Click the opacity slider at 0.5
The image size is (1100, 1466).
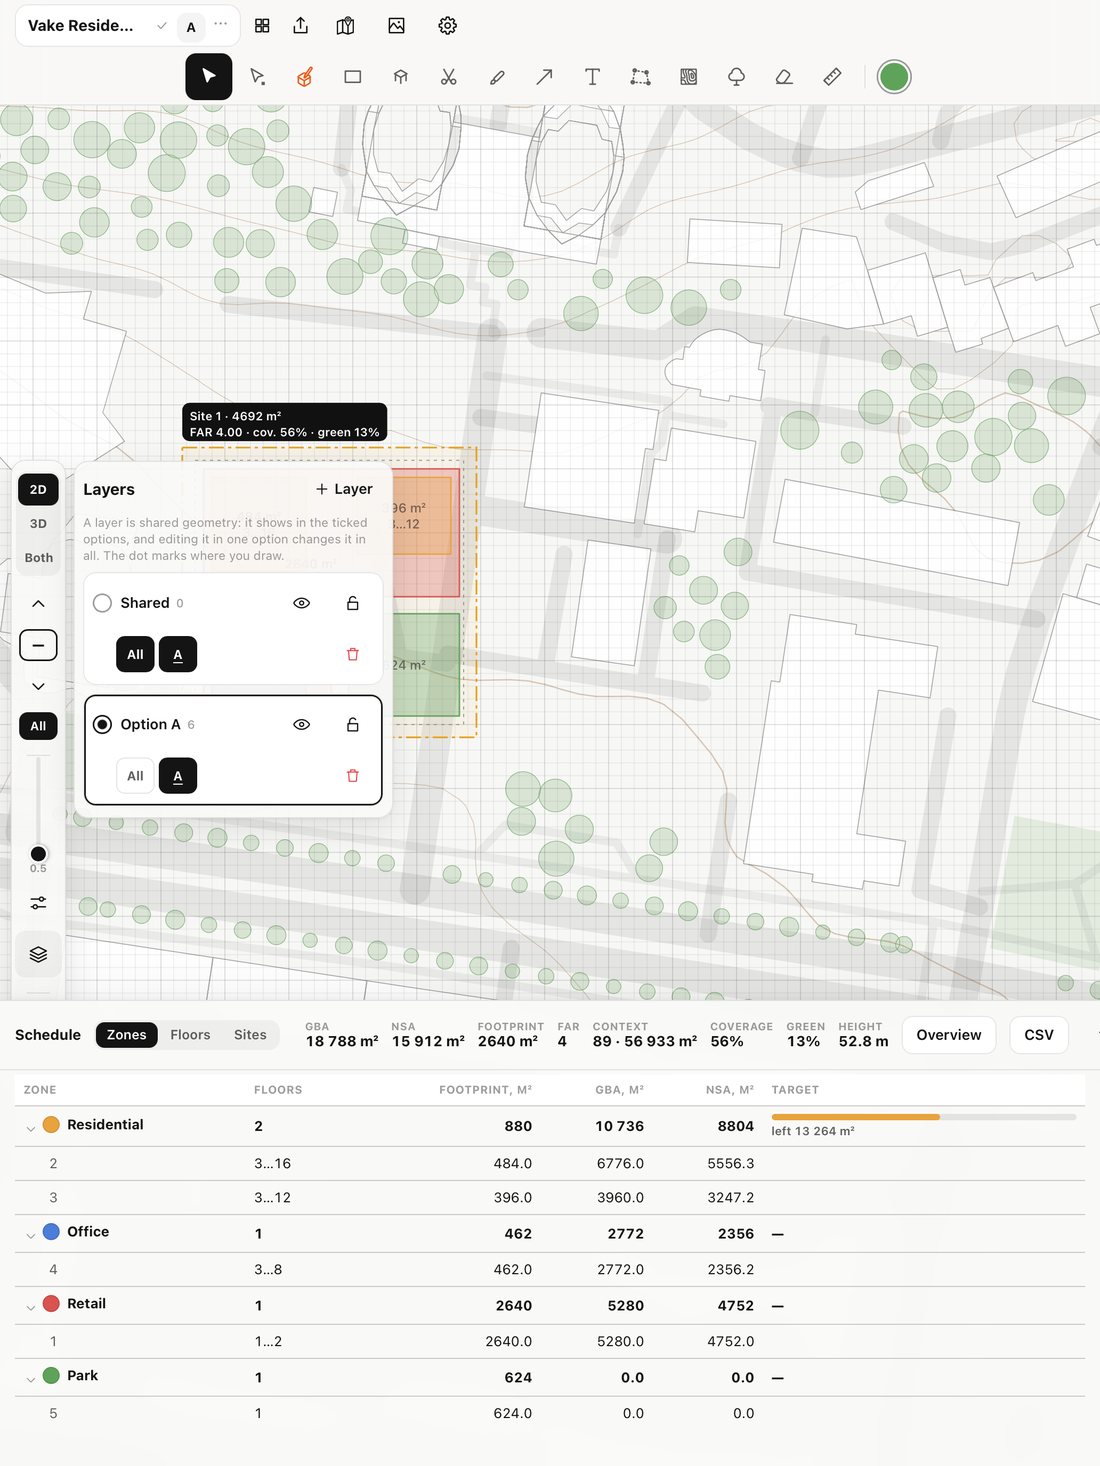38,854
